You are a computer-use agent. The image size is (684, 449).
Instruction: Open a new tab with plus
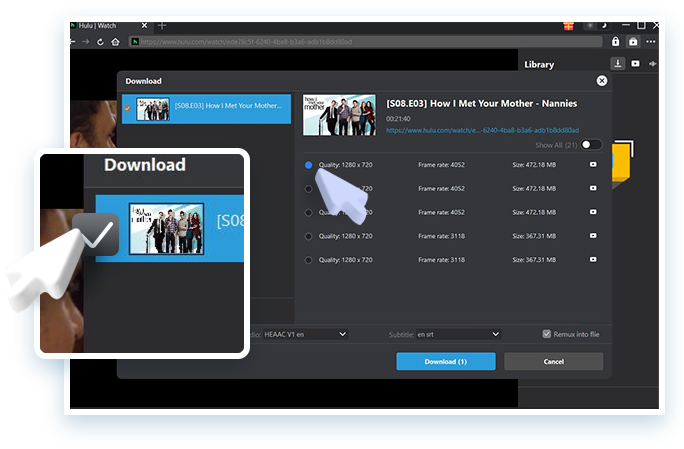point(162,26)
